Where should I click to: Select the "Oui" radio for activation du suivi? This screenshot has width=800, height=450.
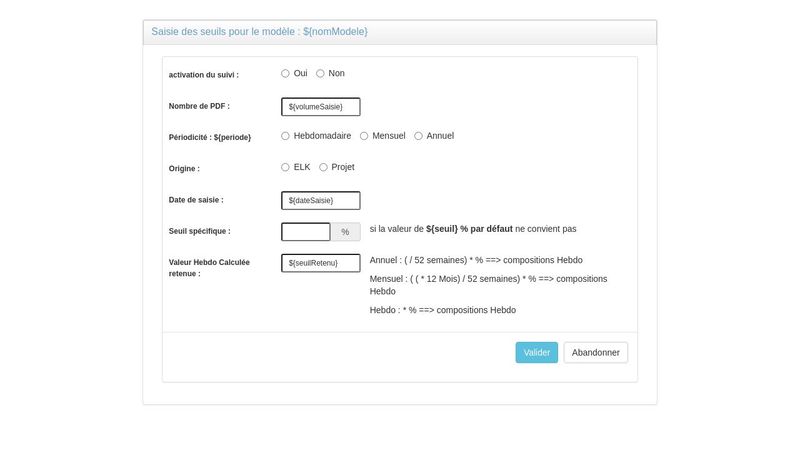pos(285,73)
